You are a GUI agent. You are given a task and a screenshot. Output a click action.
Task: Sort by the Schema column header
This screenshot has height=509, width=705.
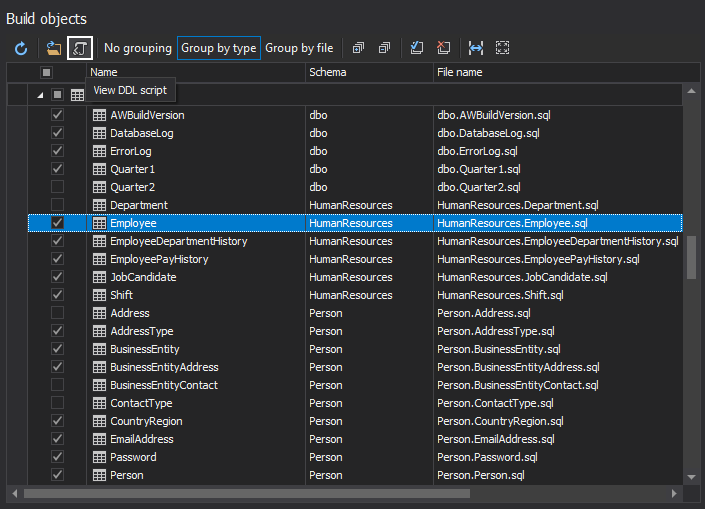pyautogui.click(x=368, y=72)
